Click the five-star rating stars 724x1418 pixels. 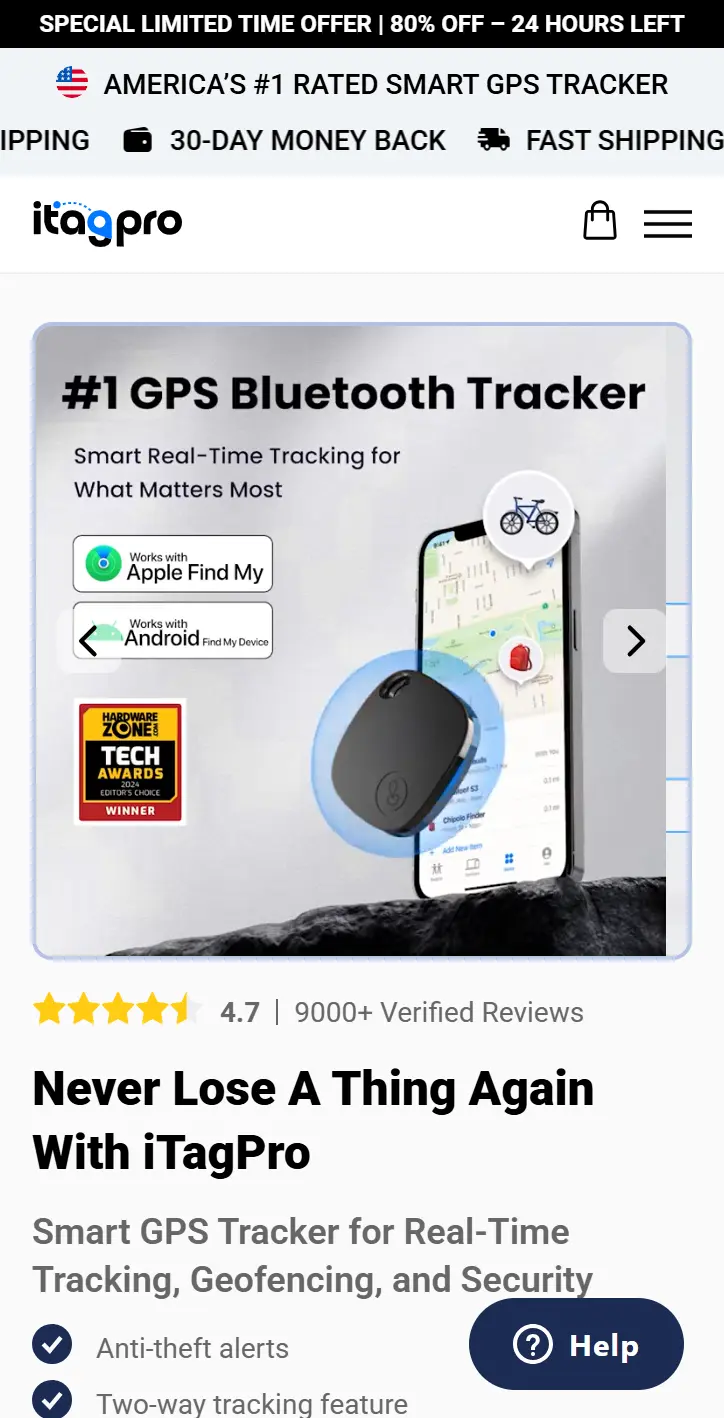[116, 1010]
